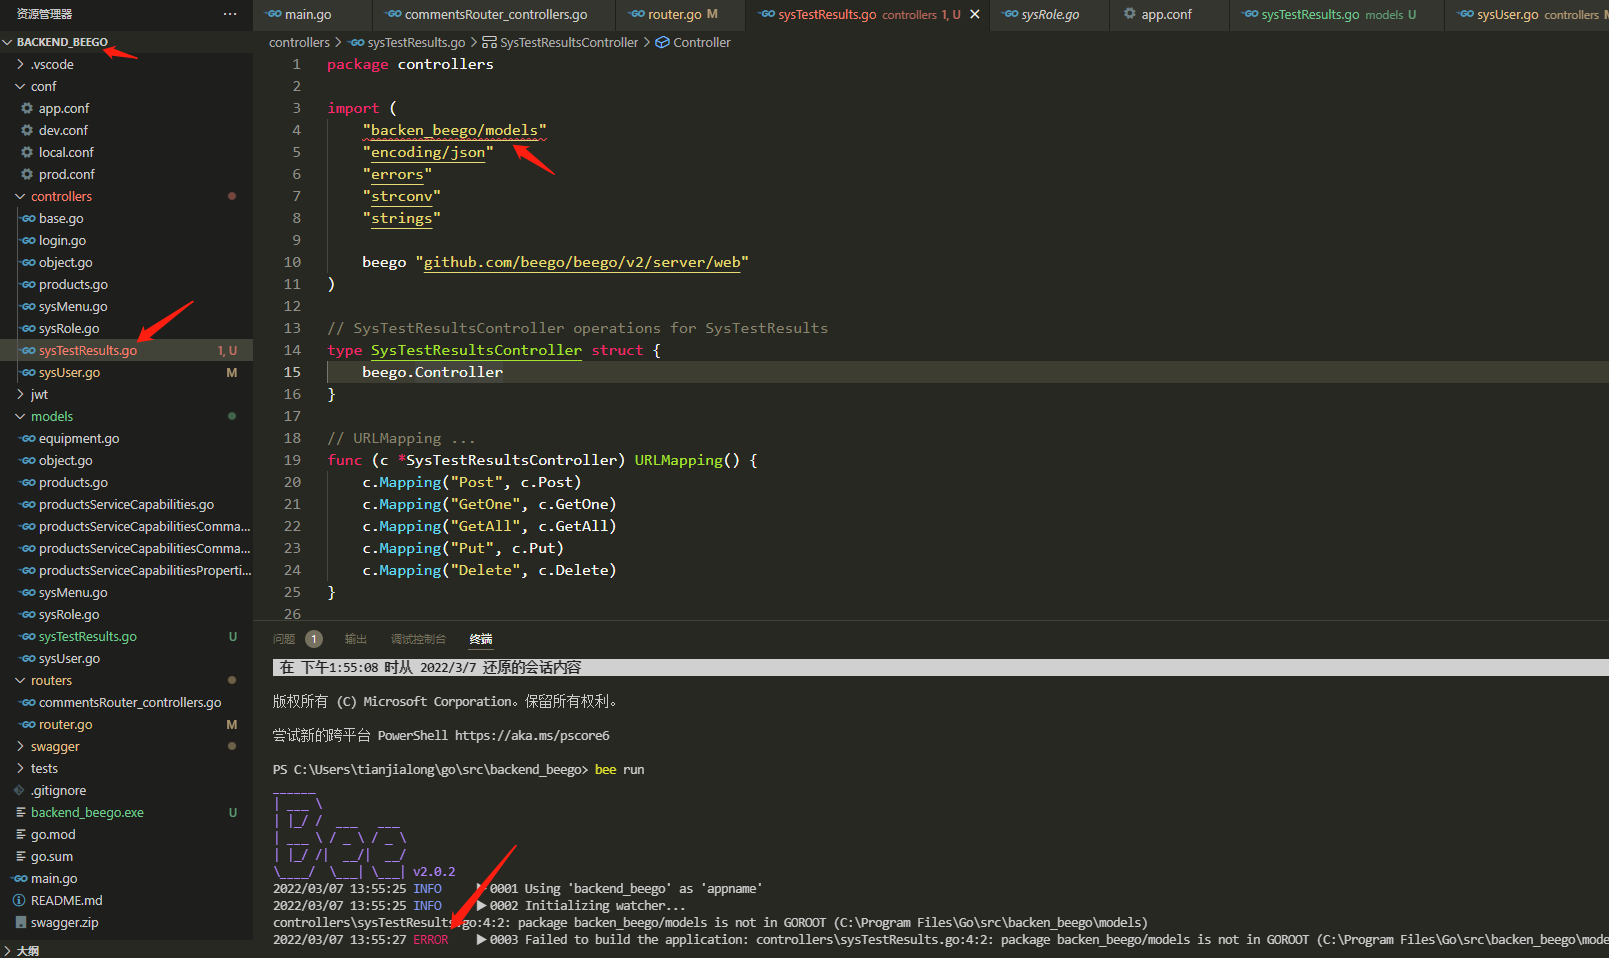The image size is (1609, 958).
Task: Switch to sysTestResults.go models tab
Action: coord(1335,14)
